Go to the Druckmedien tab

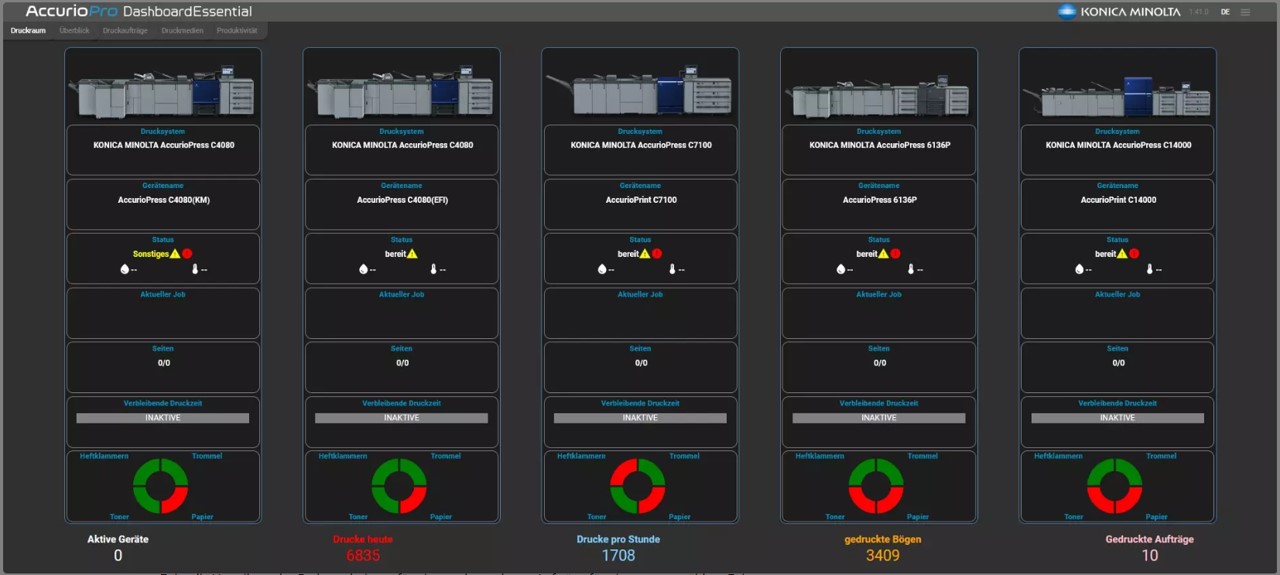tap(182, 31)
